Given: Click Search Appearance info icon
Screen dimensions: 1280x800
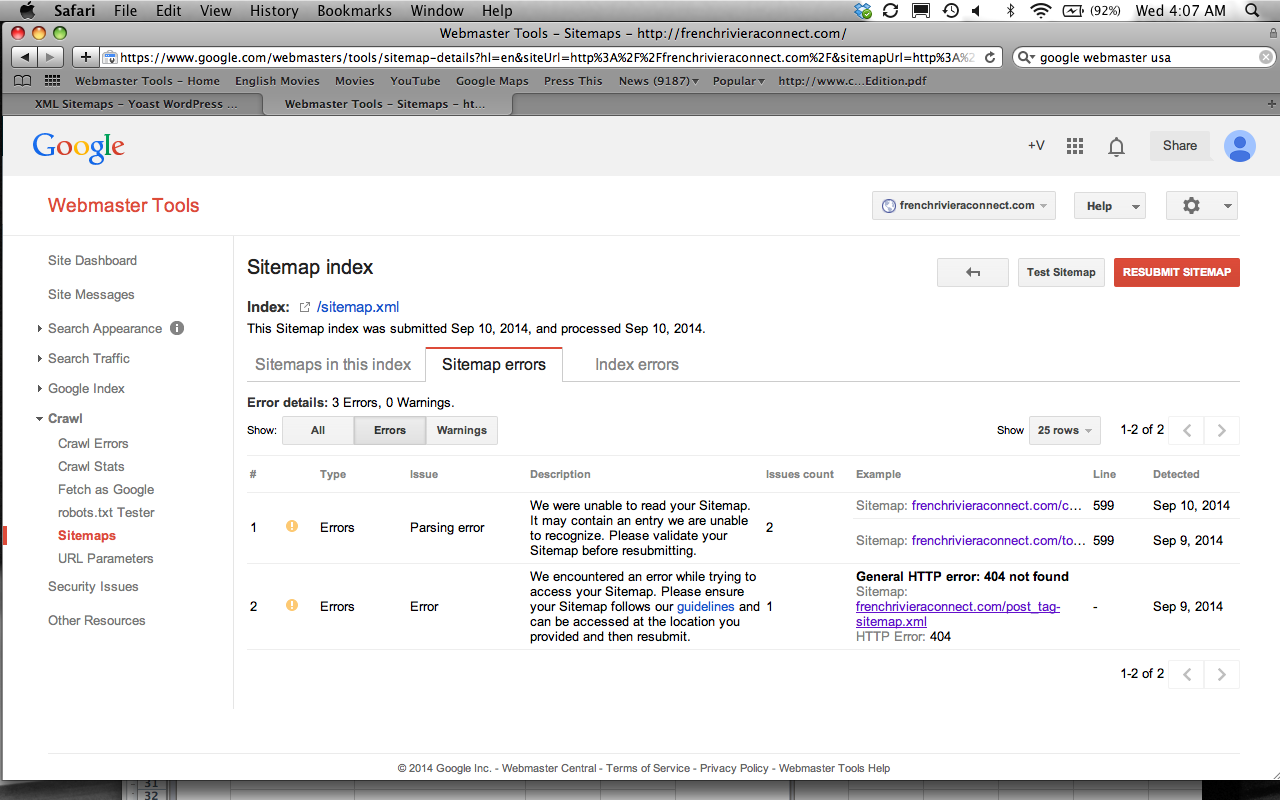Looking at the screenshot, I should click(x=177, y=328).
